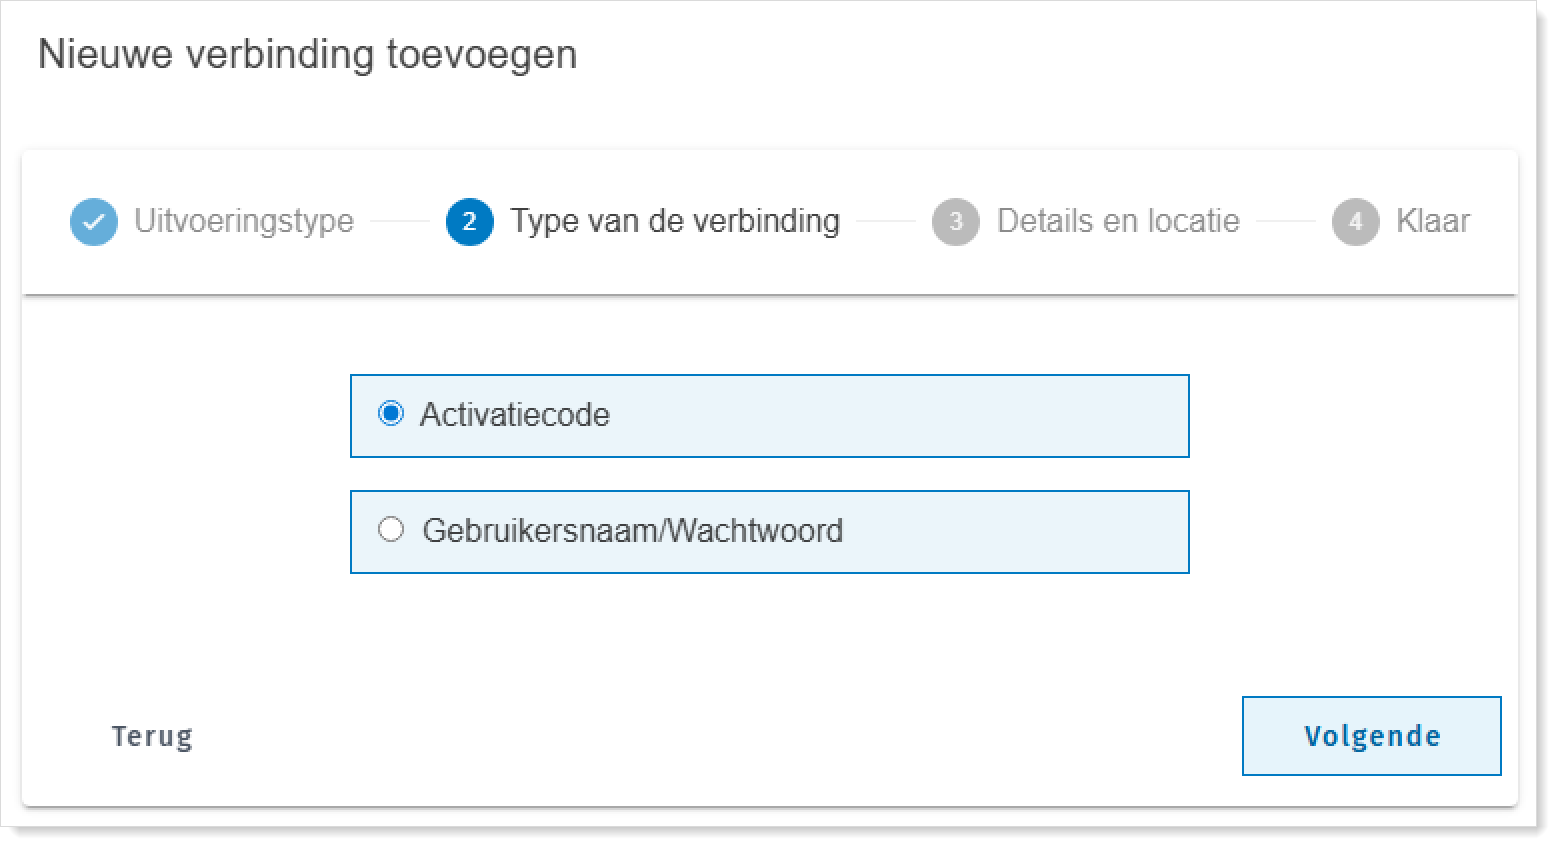Click the step 3 circle icon
The height and width of the screenshot is (847, 1557).
pyautogui.click(x=956, y=221)
